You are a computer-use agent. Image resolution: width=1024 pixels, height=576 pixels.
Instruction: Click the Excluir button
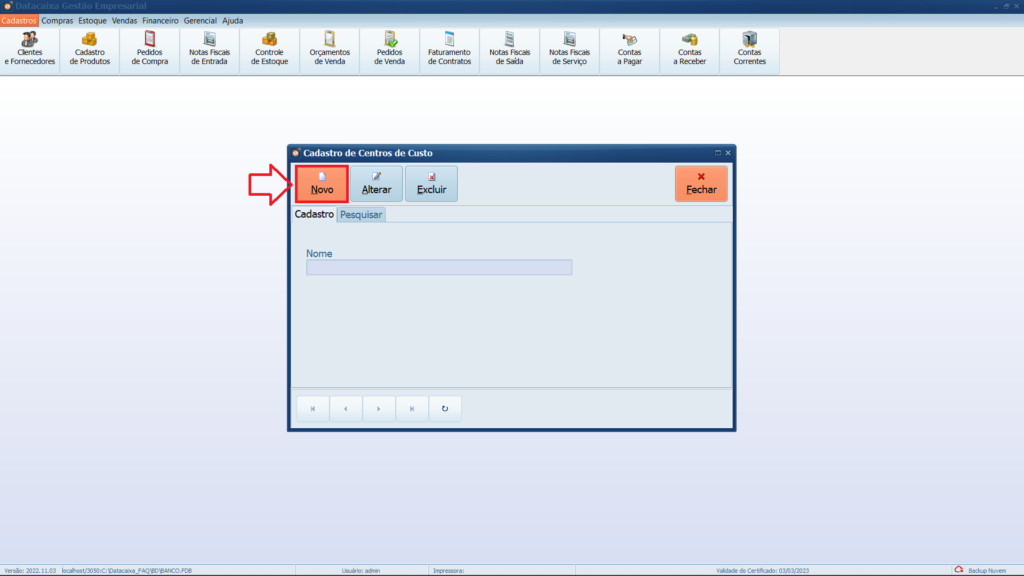point(432,184)
